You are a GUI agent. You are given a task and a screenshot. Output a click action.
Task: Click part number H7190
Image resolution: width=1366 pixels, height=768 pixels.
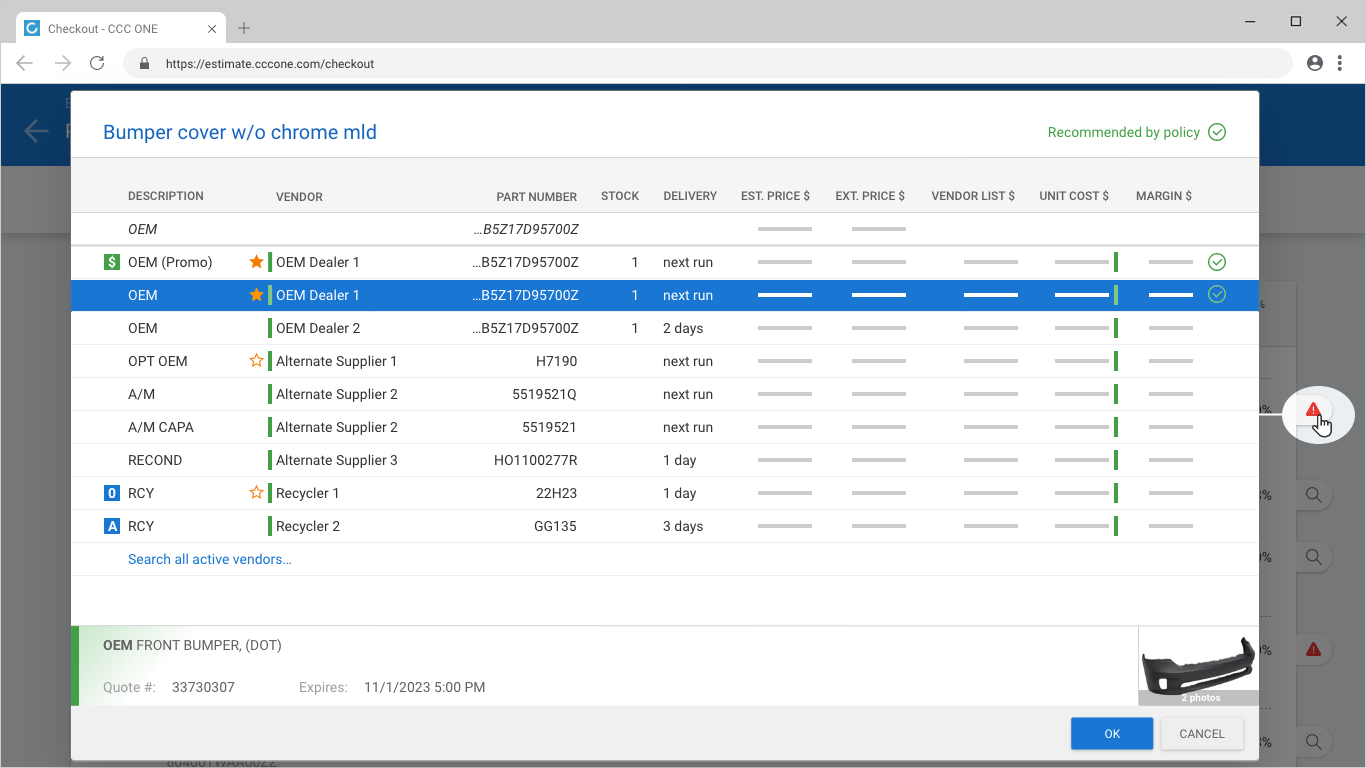pos(556,361)
